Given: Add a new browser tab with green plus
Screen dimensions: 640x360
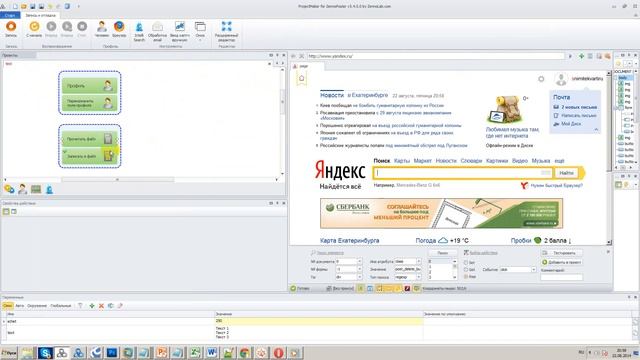Looking at the screenshot, I should tap(581, 56).
